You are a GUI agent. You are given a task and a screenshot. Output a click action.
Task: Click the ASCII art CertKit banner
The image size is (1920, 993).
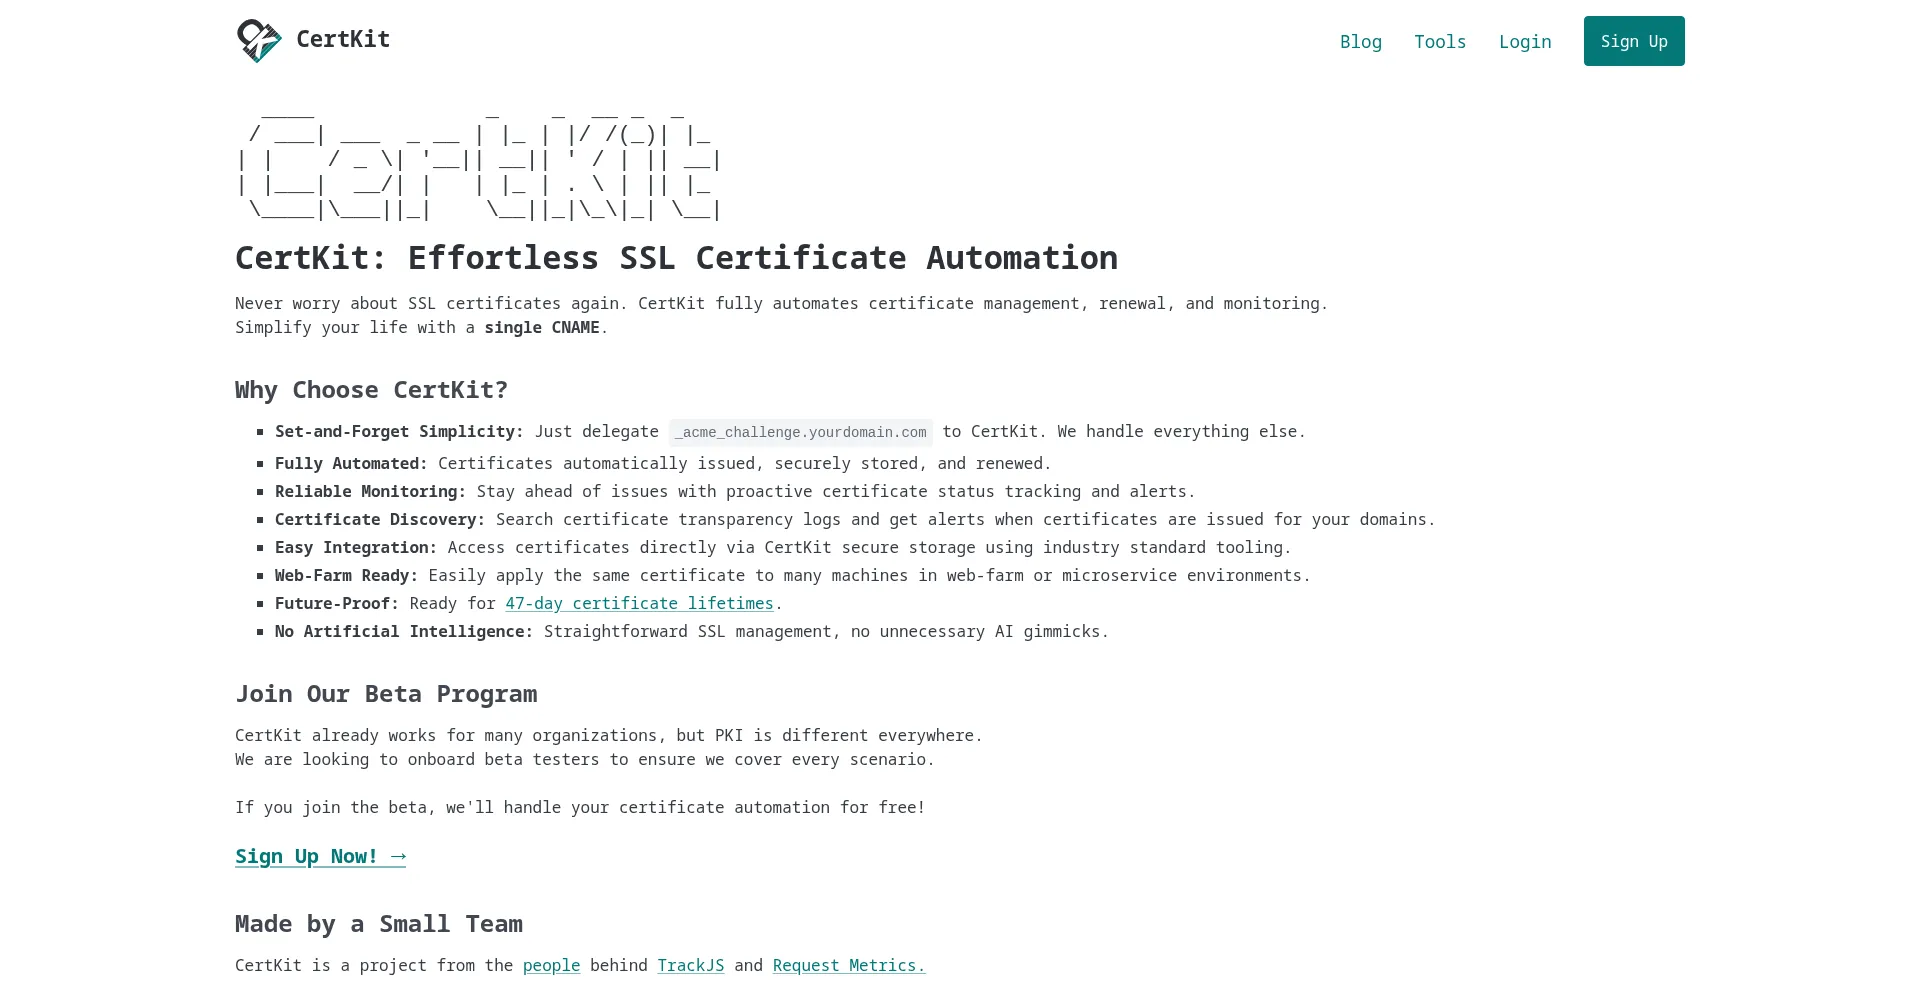coord(478,164)
